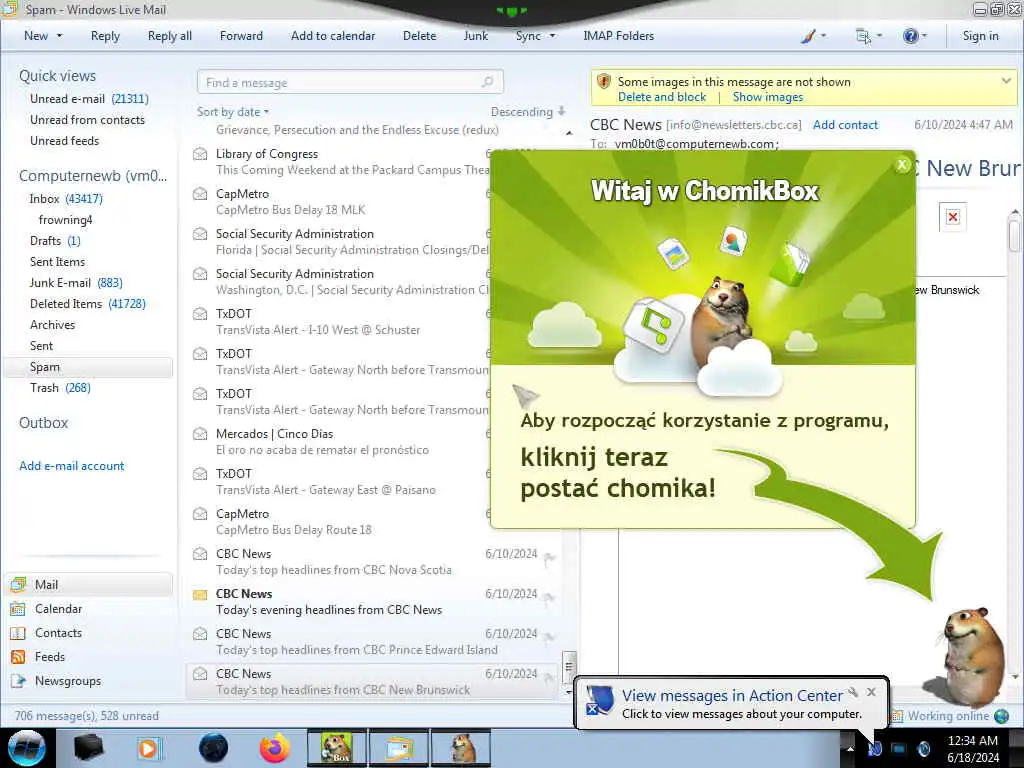Click Add to calendar

click(333, 36)
